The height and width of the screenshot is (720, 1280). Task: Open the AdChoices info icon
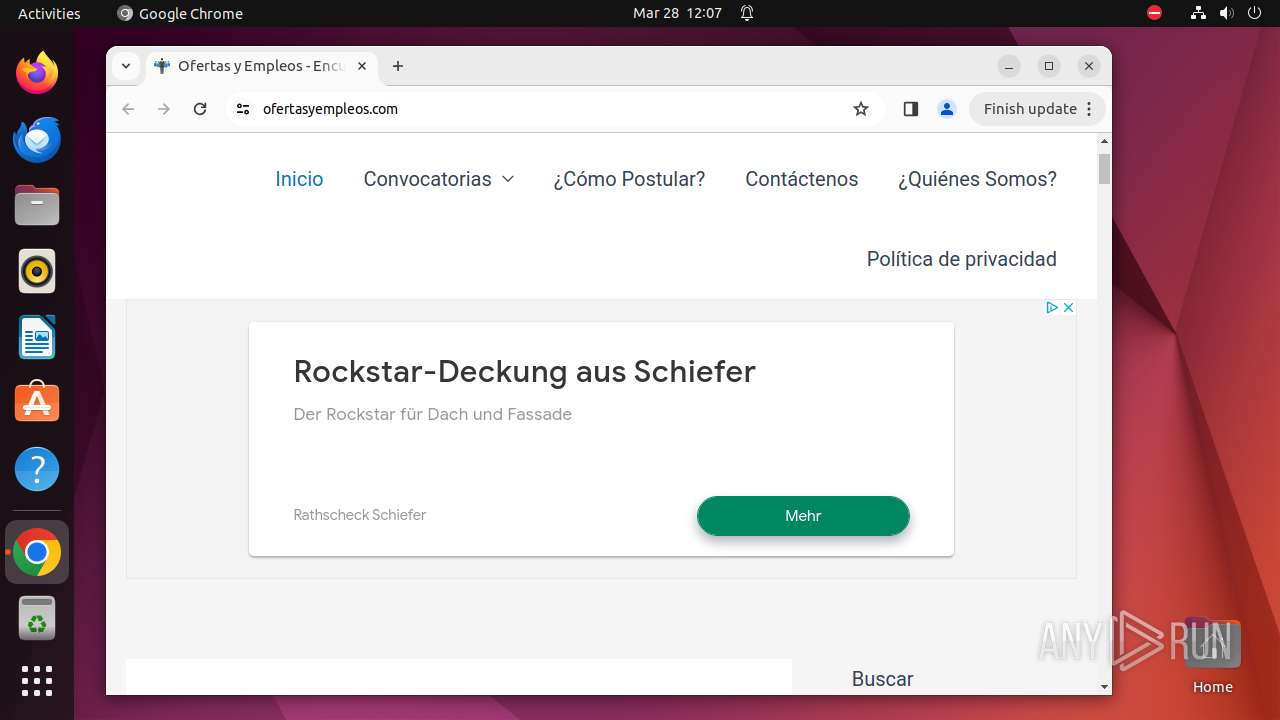click(x=1052, y=307)
